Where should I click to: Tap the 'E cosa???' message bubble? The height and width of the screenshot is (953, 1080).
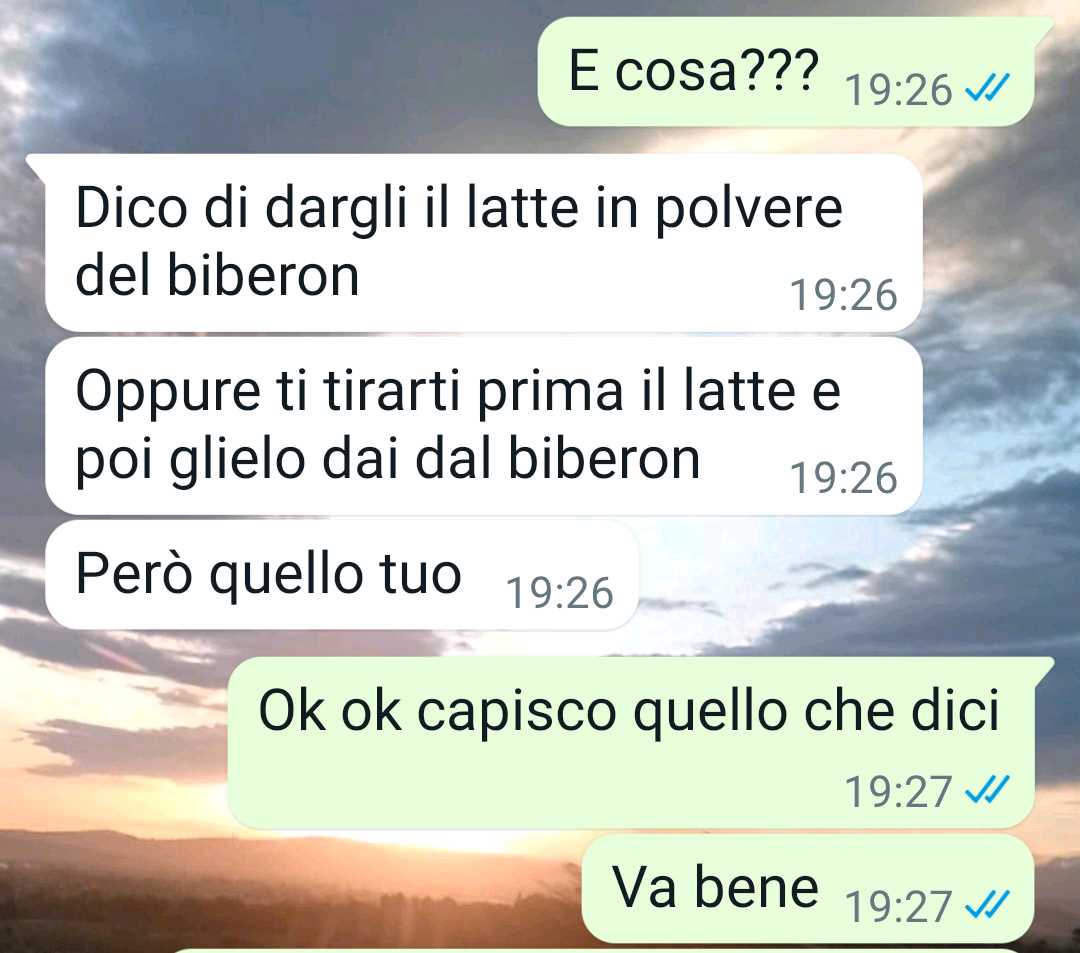pyautogui.click(x=786, y=72)
